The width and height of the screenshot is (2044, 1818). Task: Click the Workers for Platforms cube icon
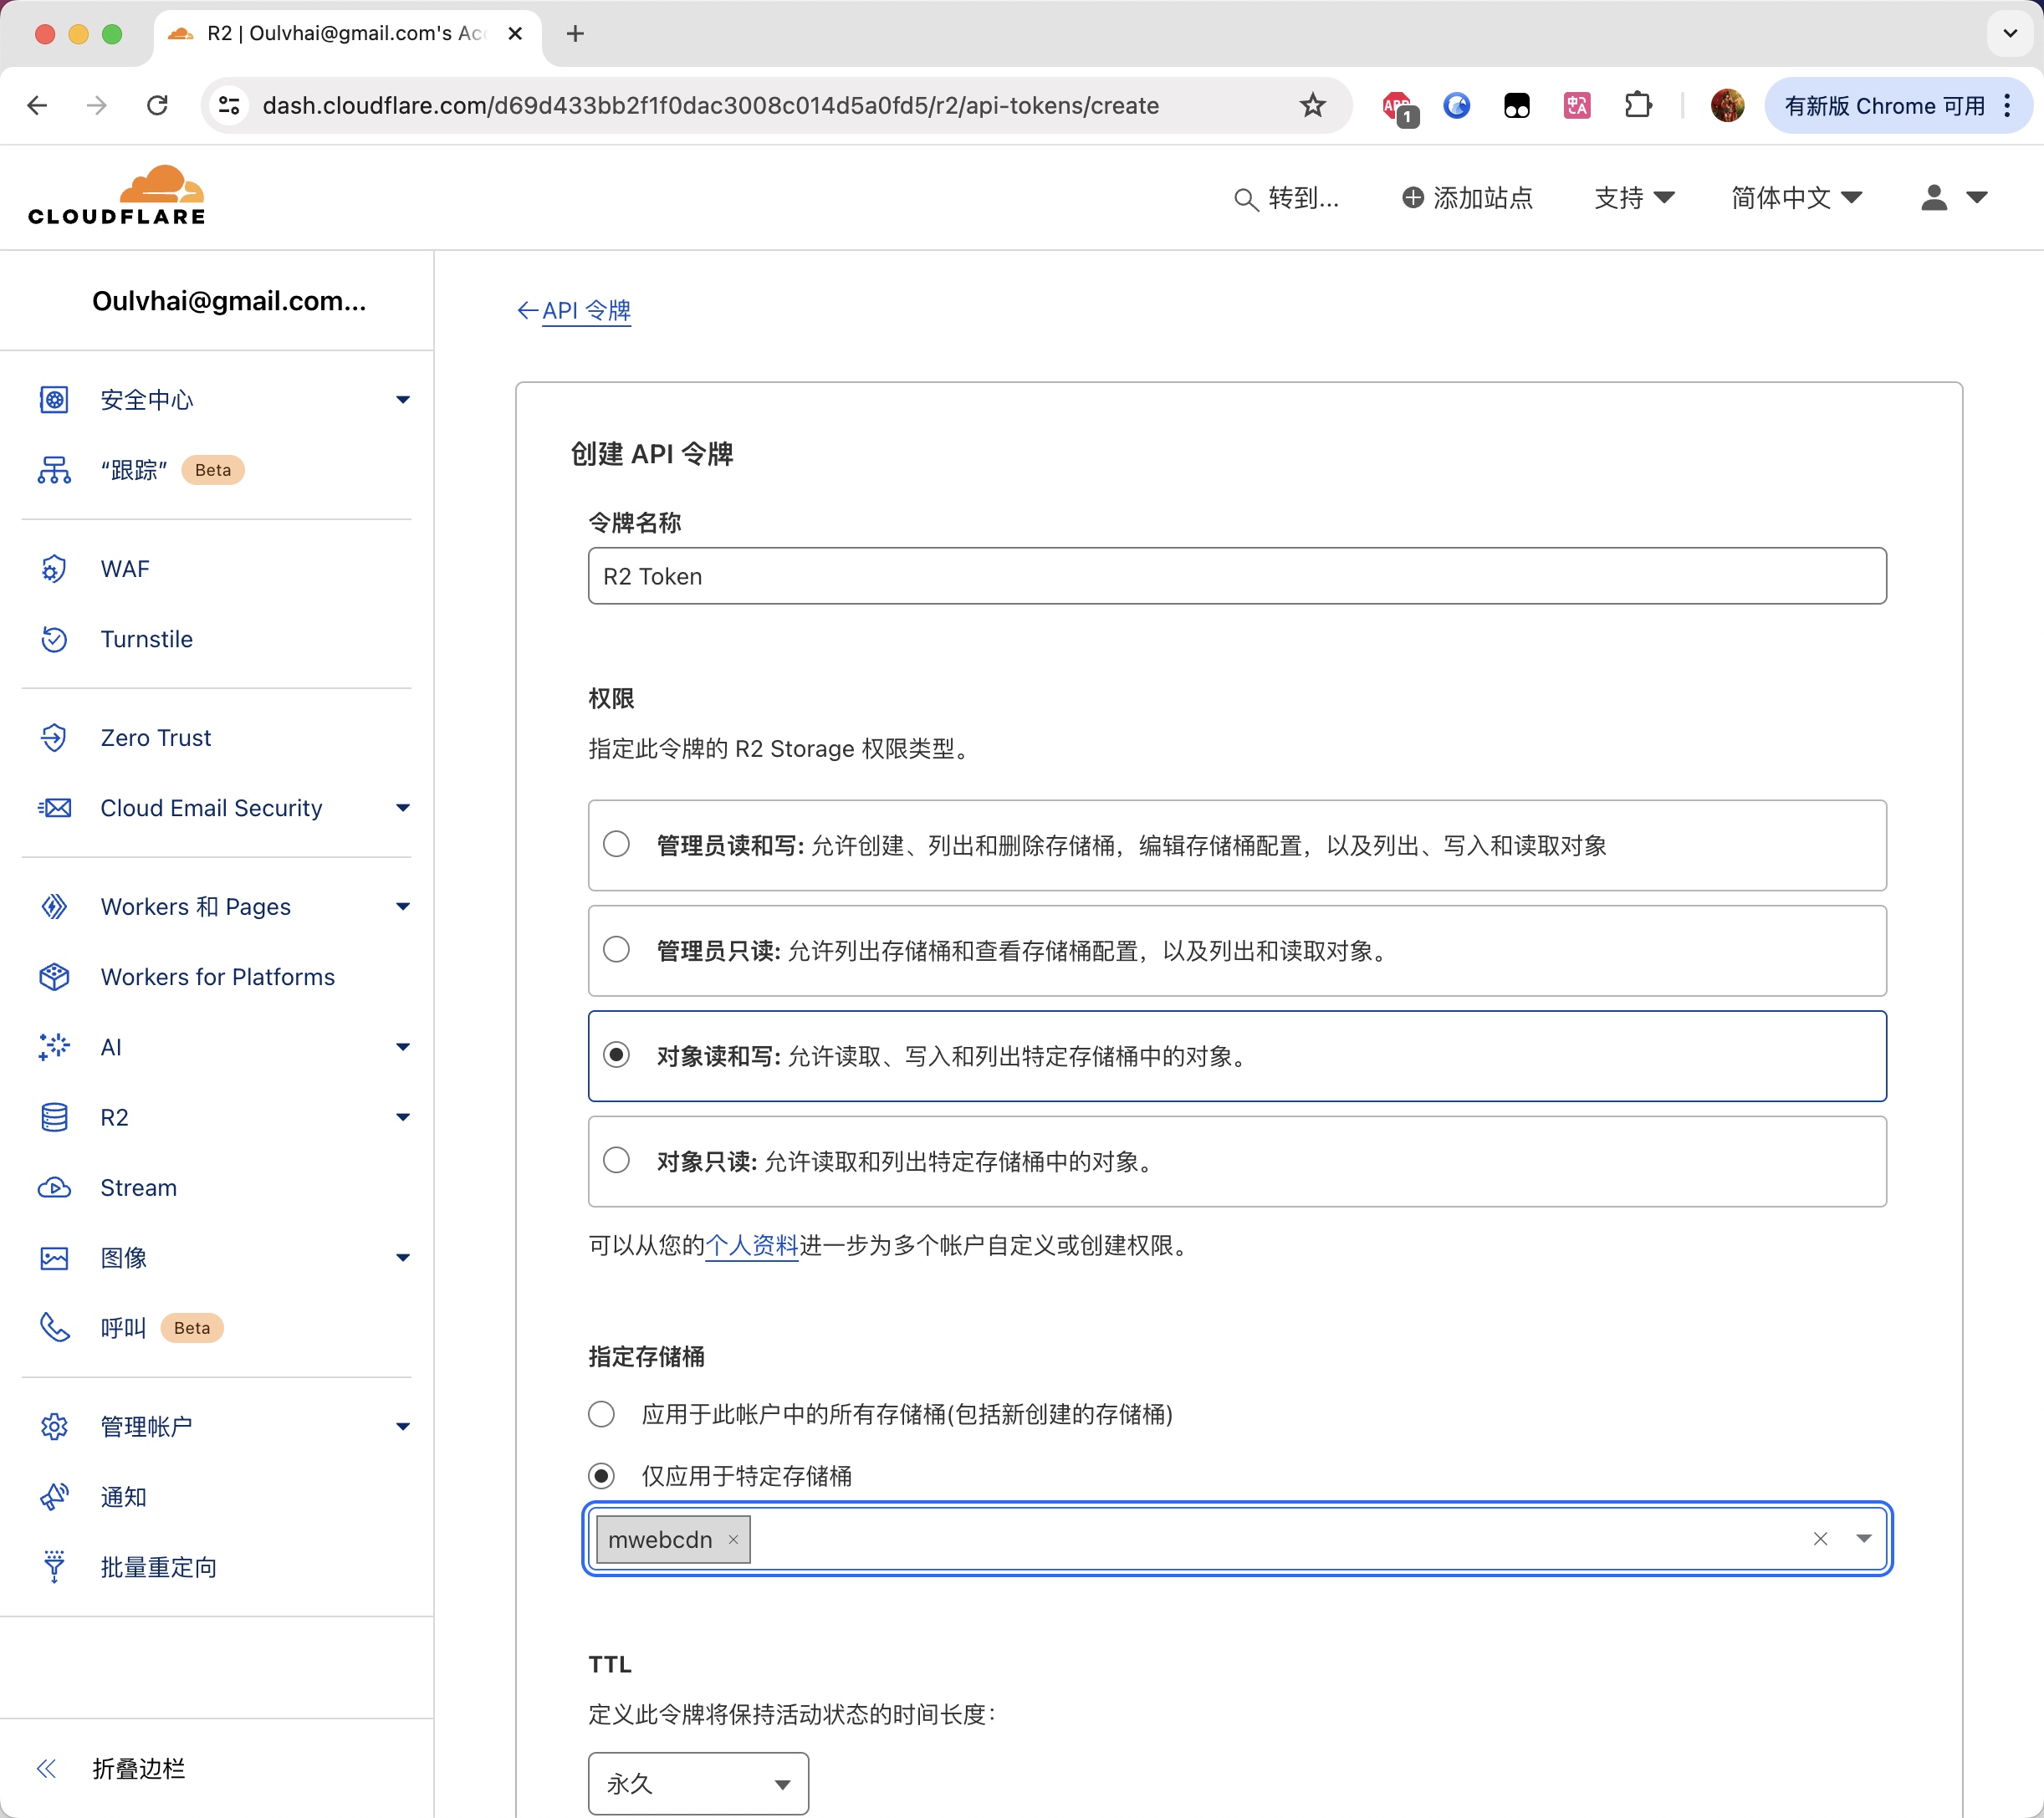(x=54, y=977)
